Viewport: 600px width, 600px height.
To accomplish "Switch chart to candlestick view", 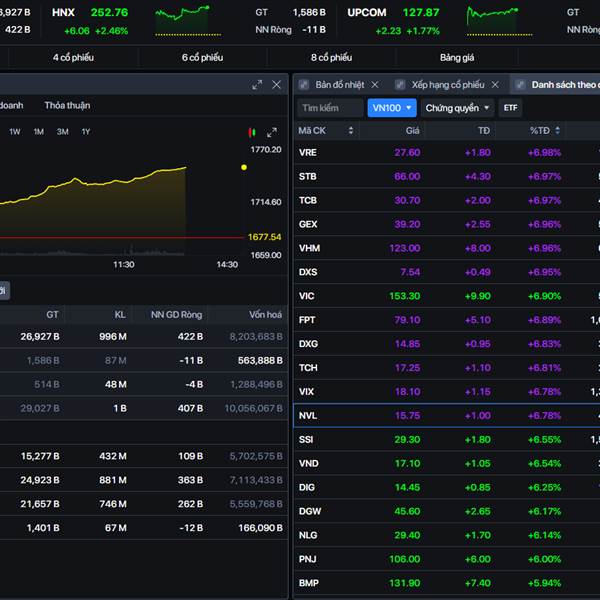I will (x=252, y=132).
